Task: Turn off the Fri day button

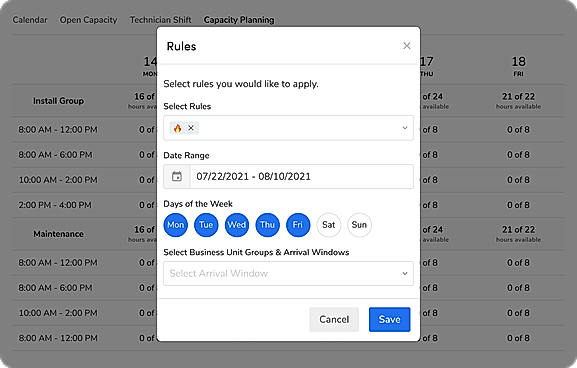Action: click(x=298, y=225)
